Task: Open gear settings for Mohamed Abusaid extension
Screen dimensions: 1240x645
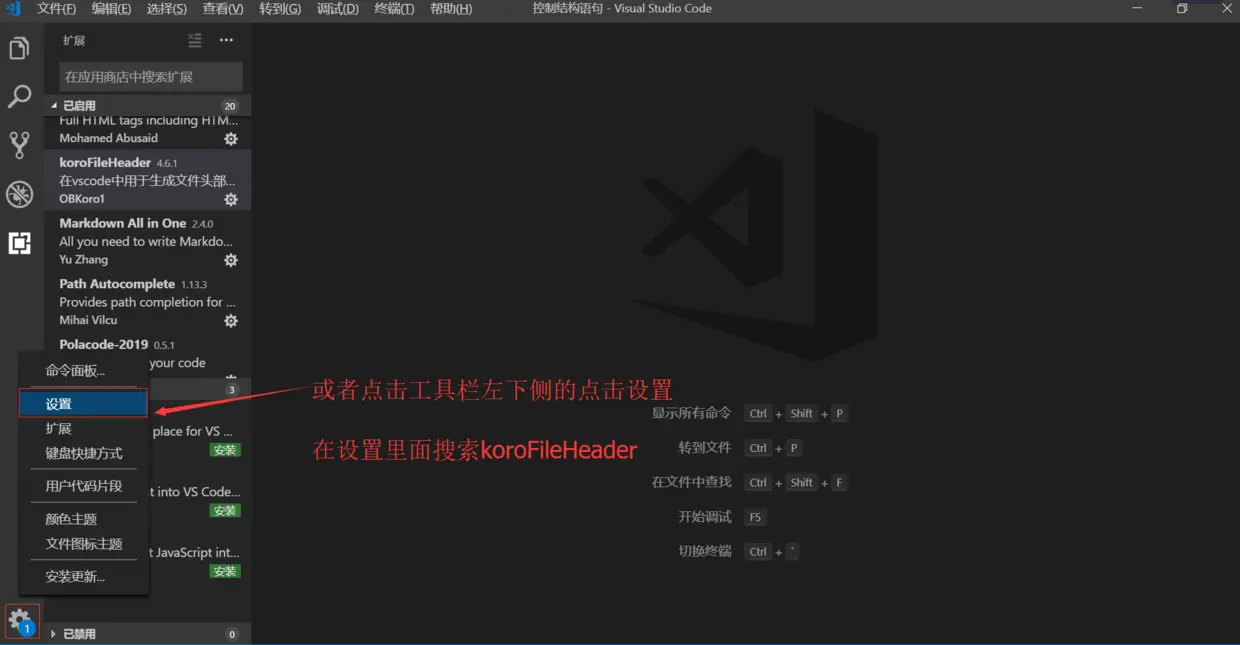Action: (231, 139)
